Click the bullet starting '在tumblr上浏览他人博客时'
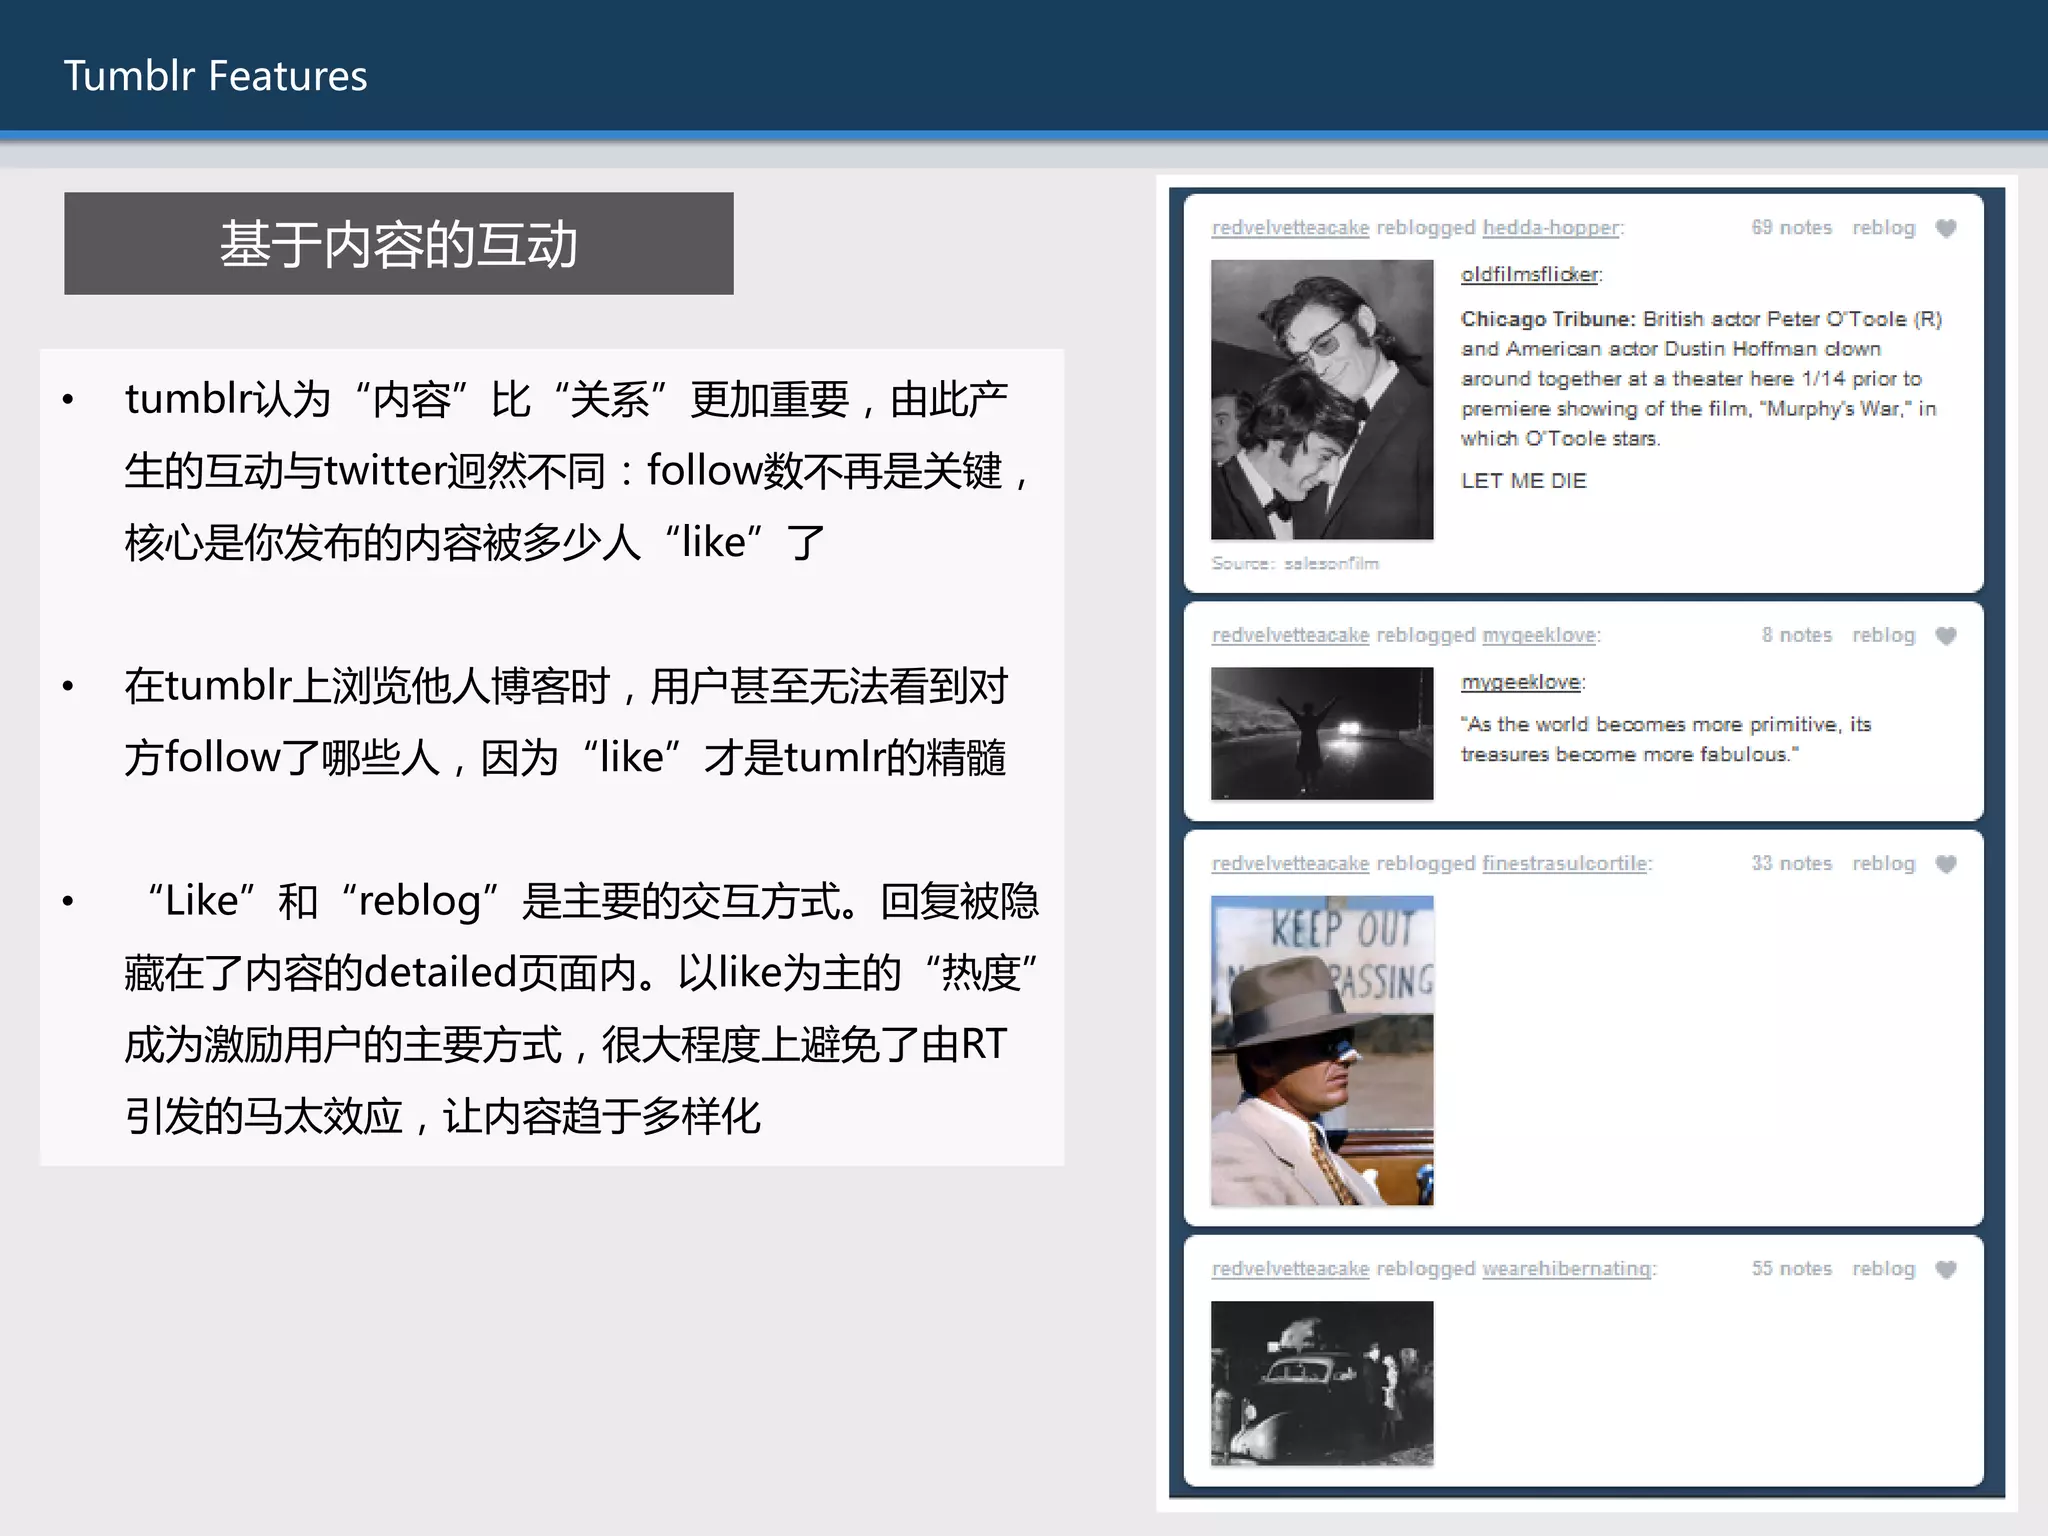This screenshot has width=2048, height=1536. point(565,722)
